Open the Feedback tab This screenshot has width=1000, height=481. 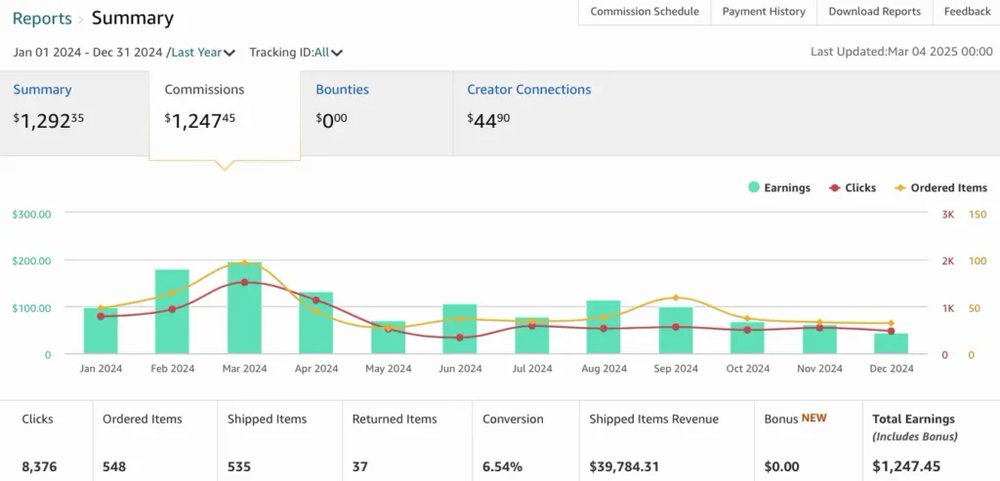coord(967,11)
